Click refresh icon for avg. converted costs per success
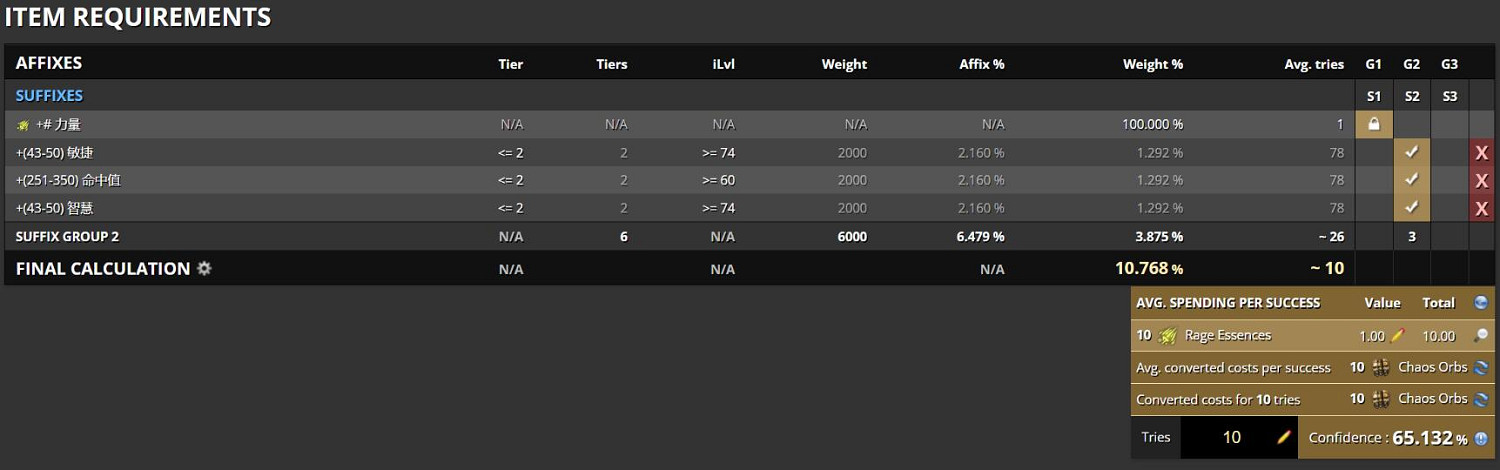 pyautogui.click(x=1481, y=367)
